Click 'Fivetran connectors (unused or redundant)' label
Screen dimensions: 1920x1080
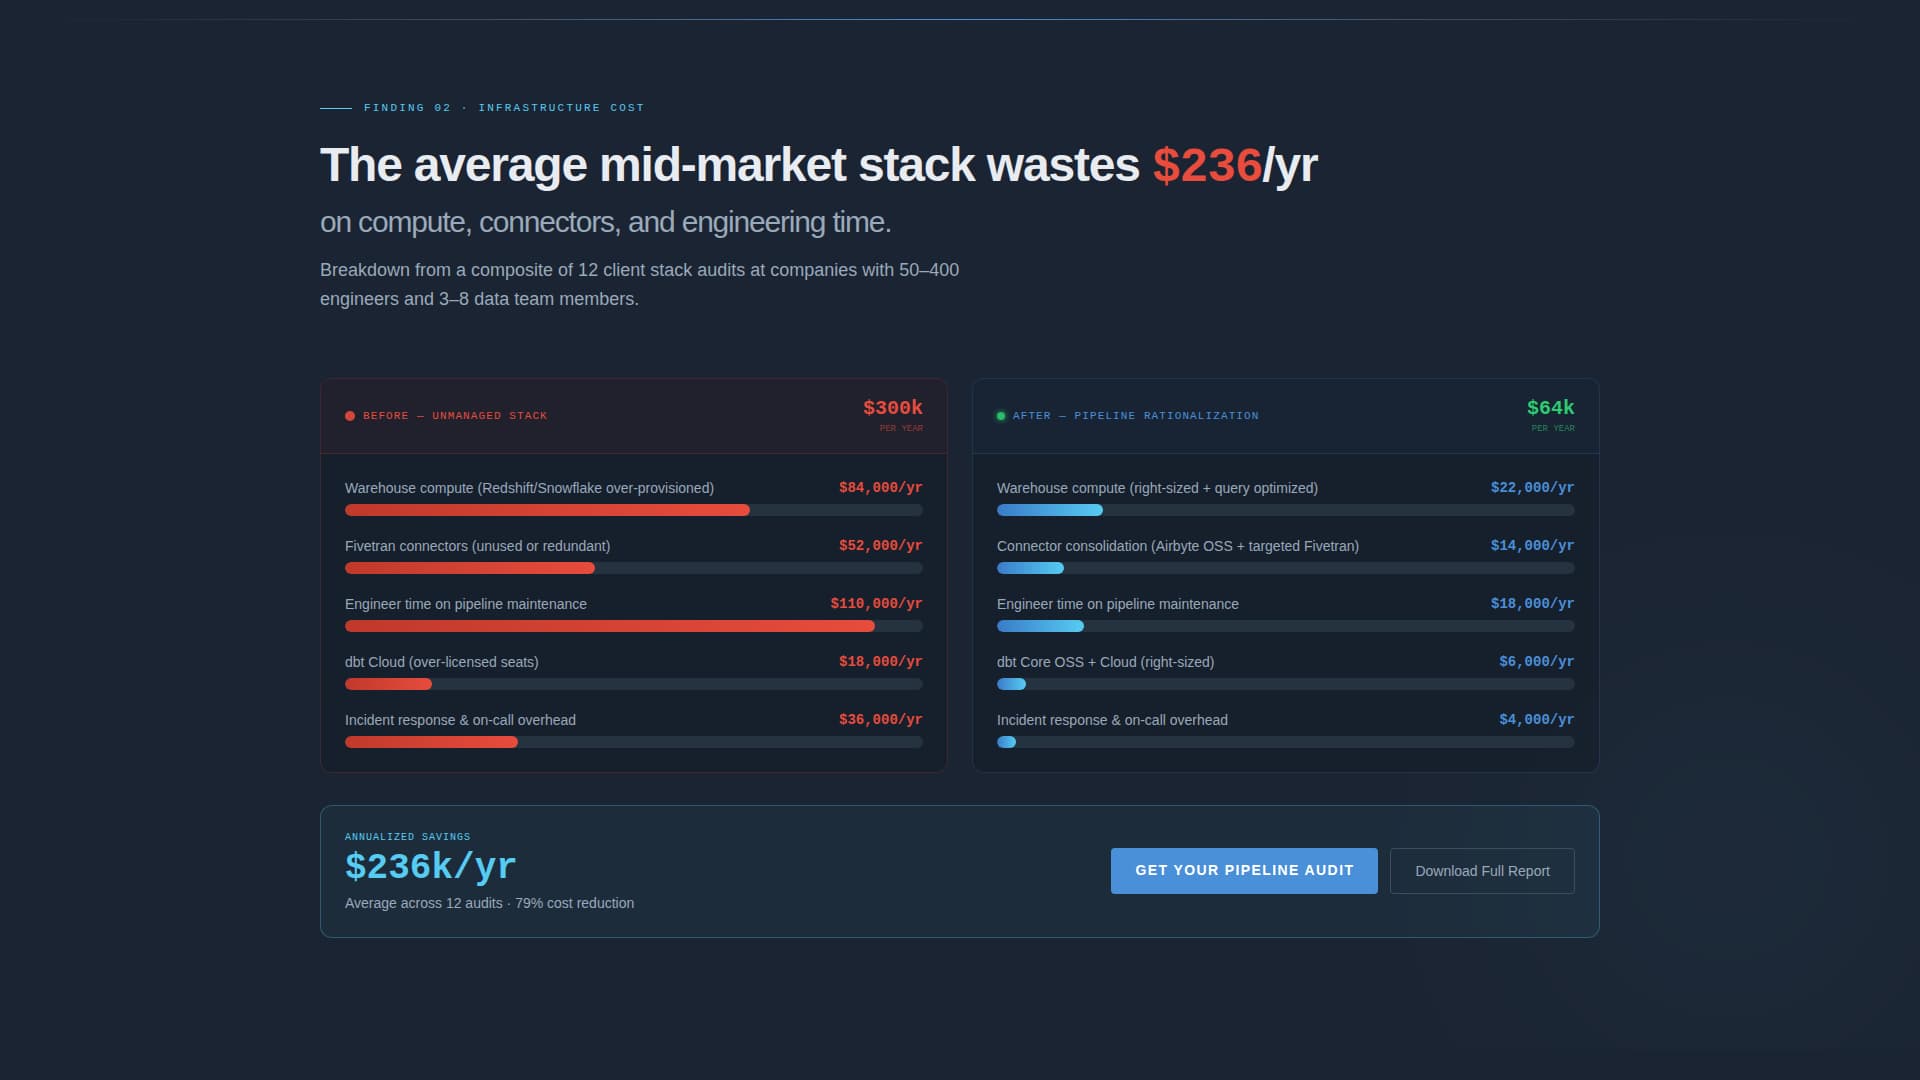[477, 546]
